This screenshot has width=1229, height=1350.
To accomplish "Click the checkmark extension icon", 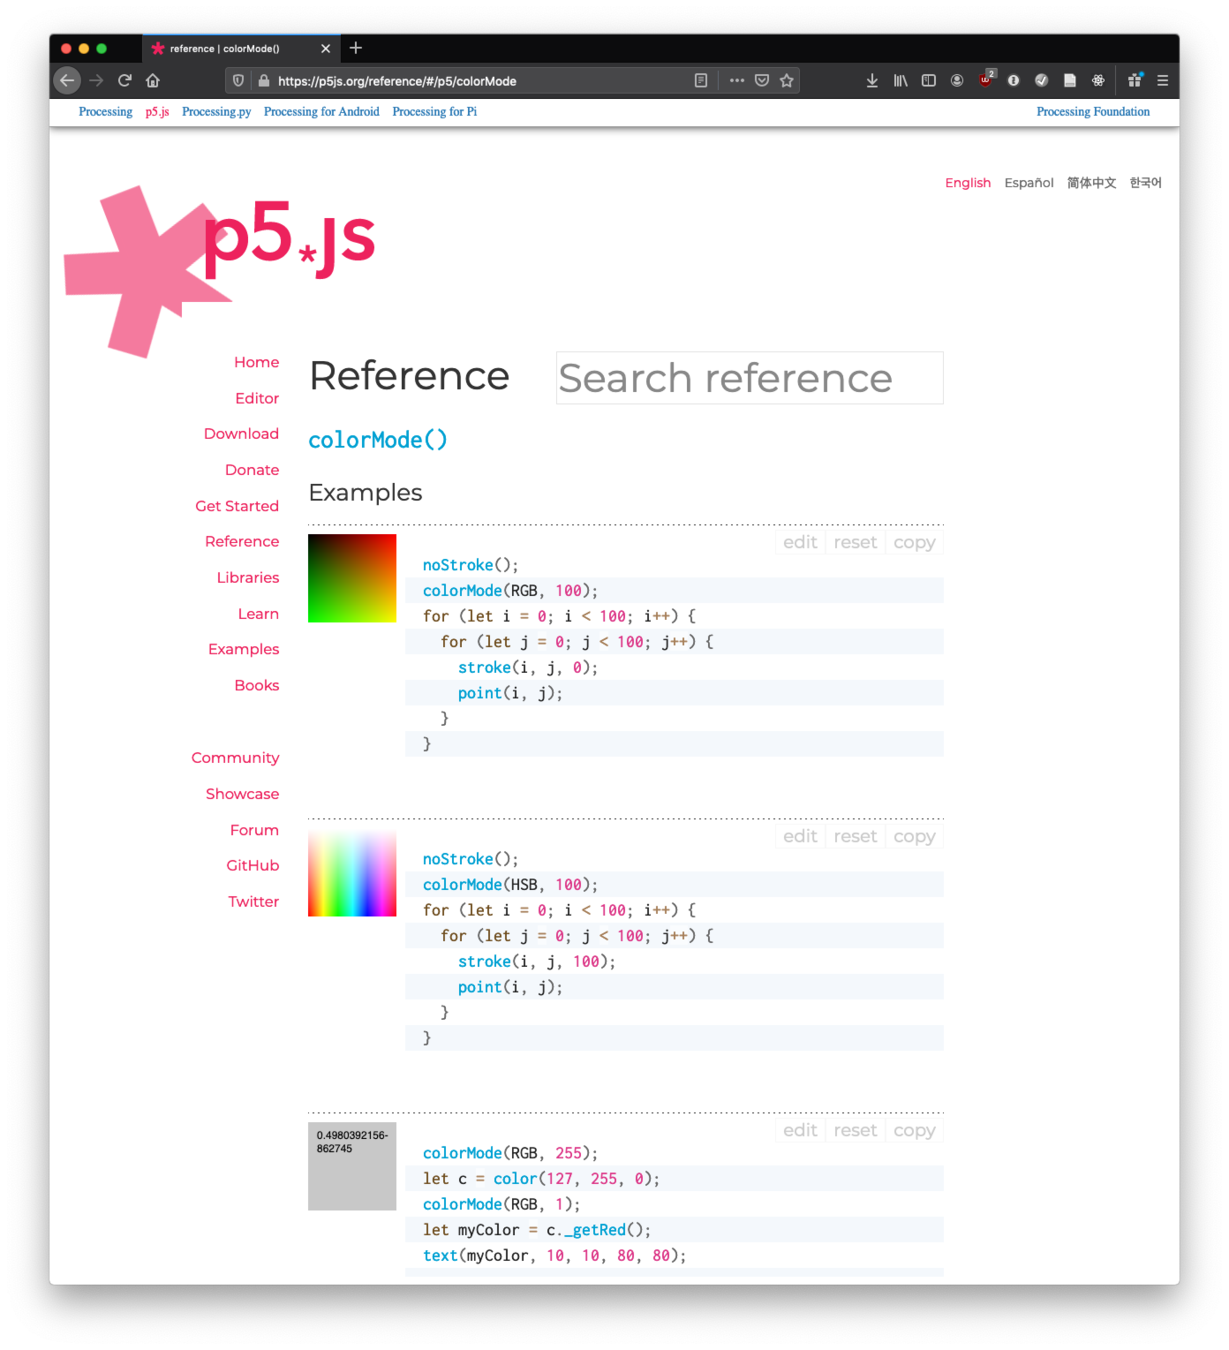I will pos(1041,81).
